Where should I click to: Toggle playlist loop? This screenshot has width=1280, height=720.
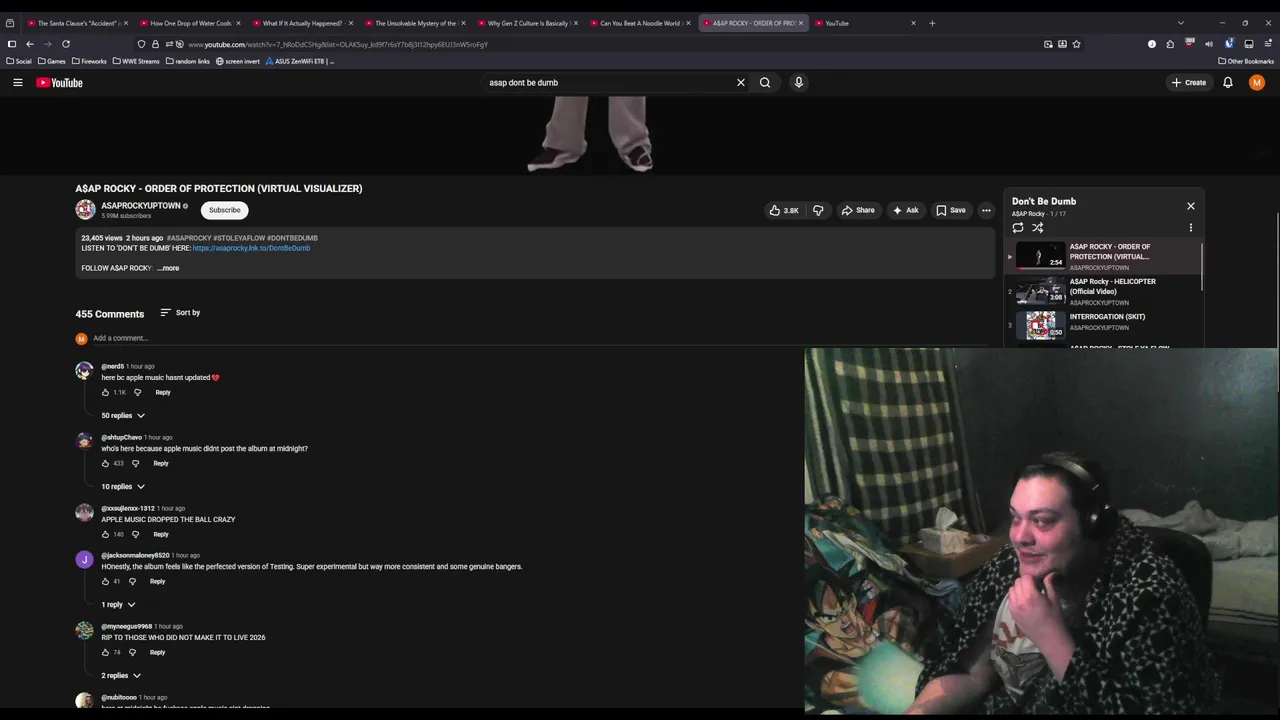pyautogui.click(x=1018, y=228)
